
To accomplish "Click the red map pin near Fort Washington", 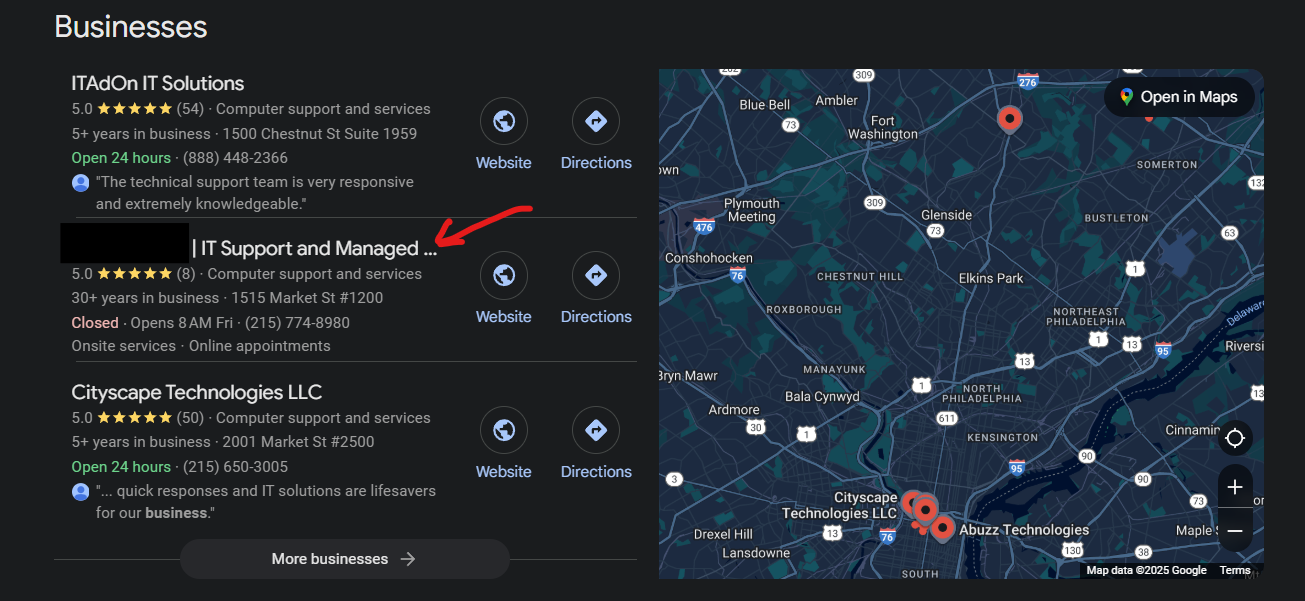I will pyautogui.click(x=1010, y=119).
